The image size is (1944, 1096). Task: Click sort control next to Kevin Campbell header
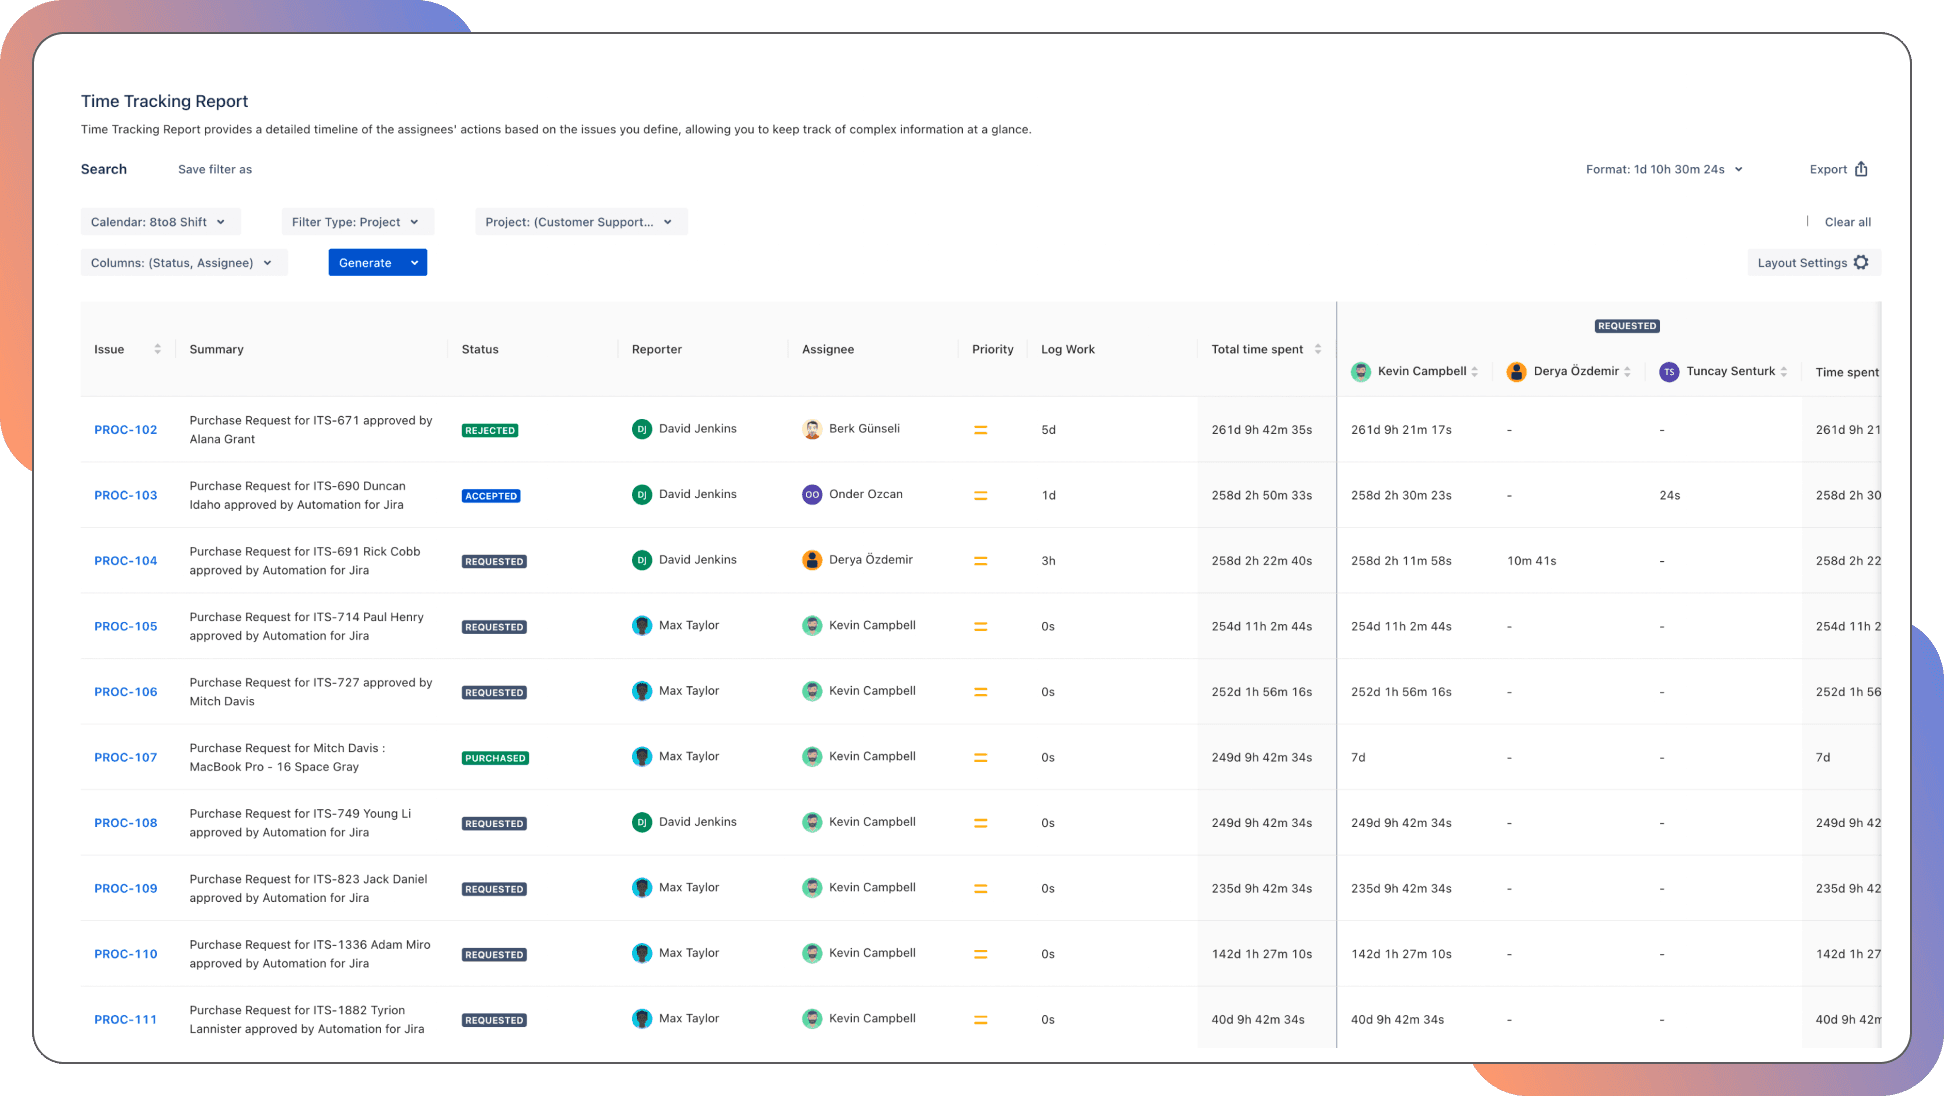(1477, 371)
